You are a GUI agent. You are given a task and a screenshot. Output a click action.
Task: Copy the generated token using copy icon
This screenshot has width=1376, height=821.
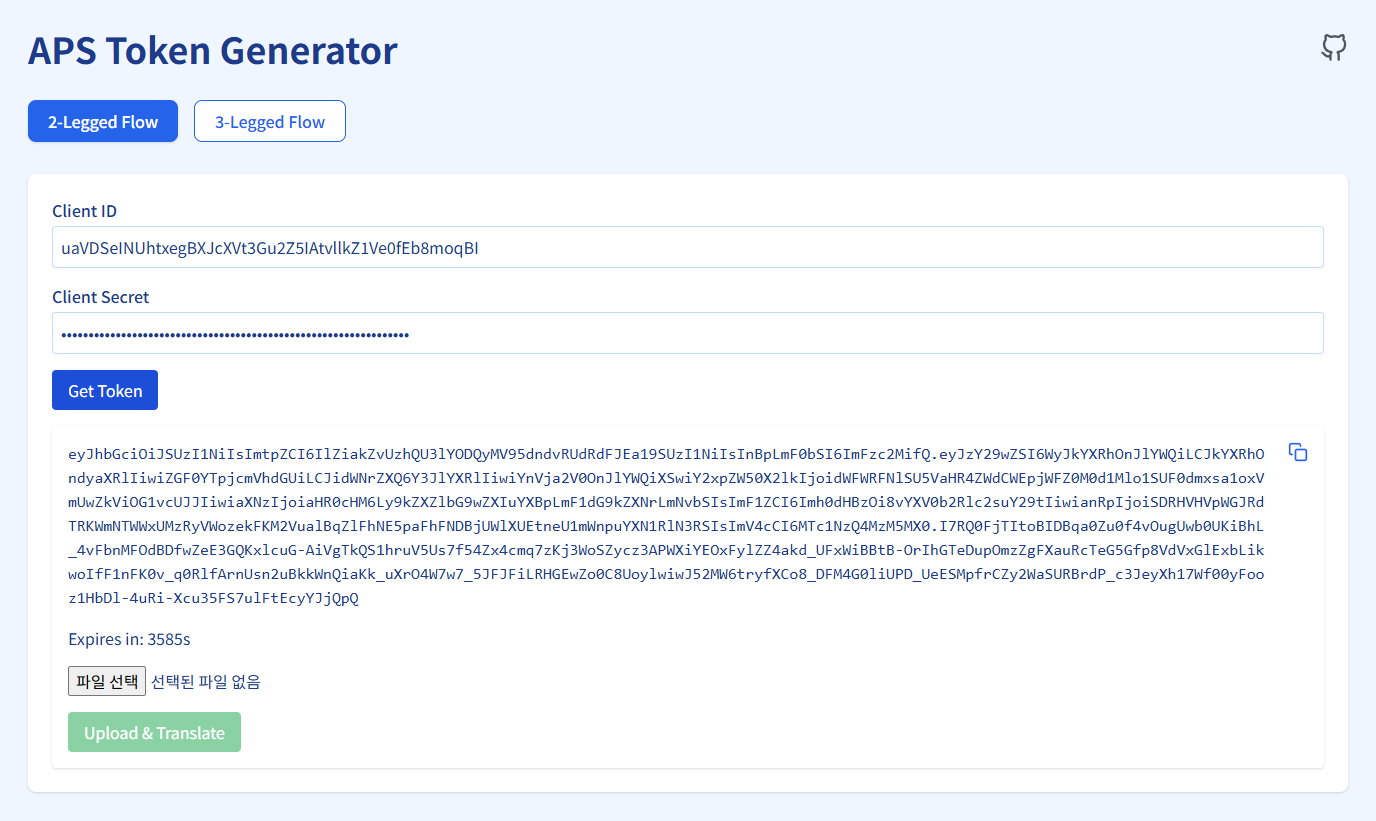[x=1298, y=452]
